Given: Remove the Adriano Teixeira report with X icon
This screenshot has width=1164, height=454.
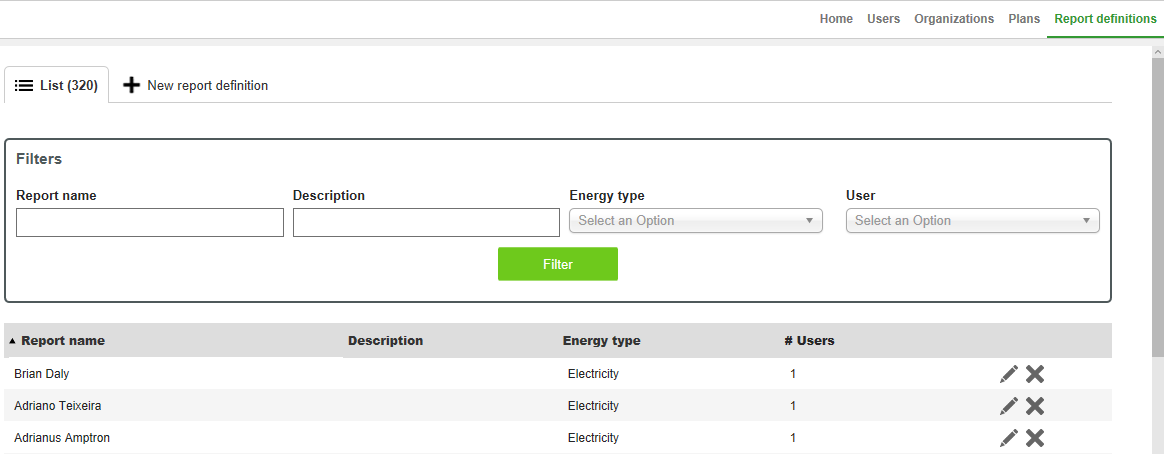Looking at the screenshot, I should (x=1035, y=406).
